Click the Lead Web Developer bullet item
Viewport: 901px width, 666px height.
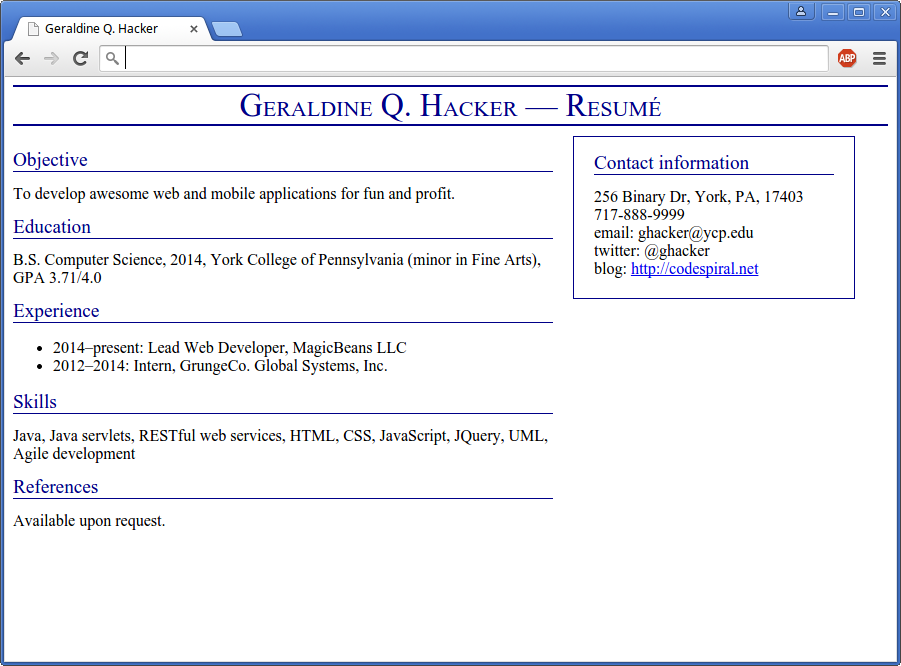[230, 348]
